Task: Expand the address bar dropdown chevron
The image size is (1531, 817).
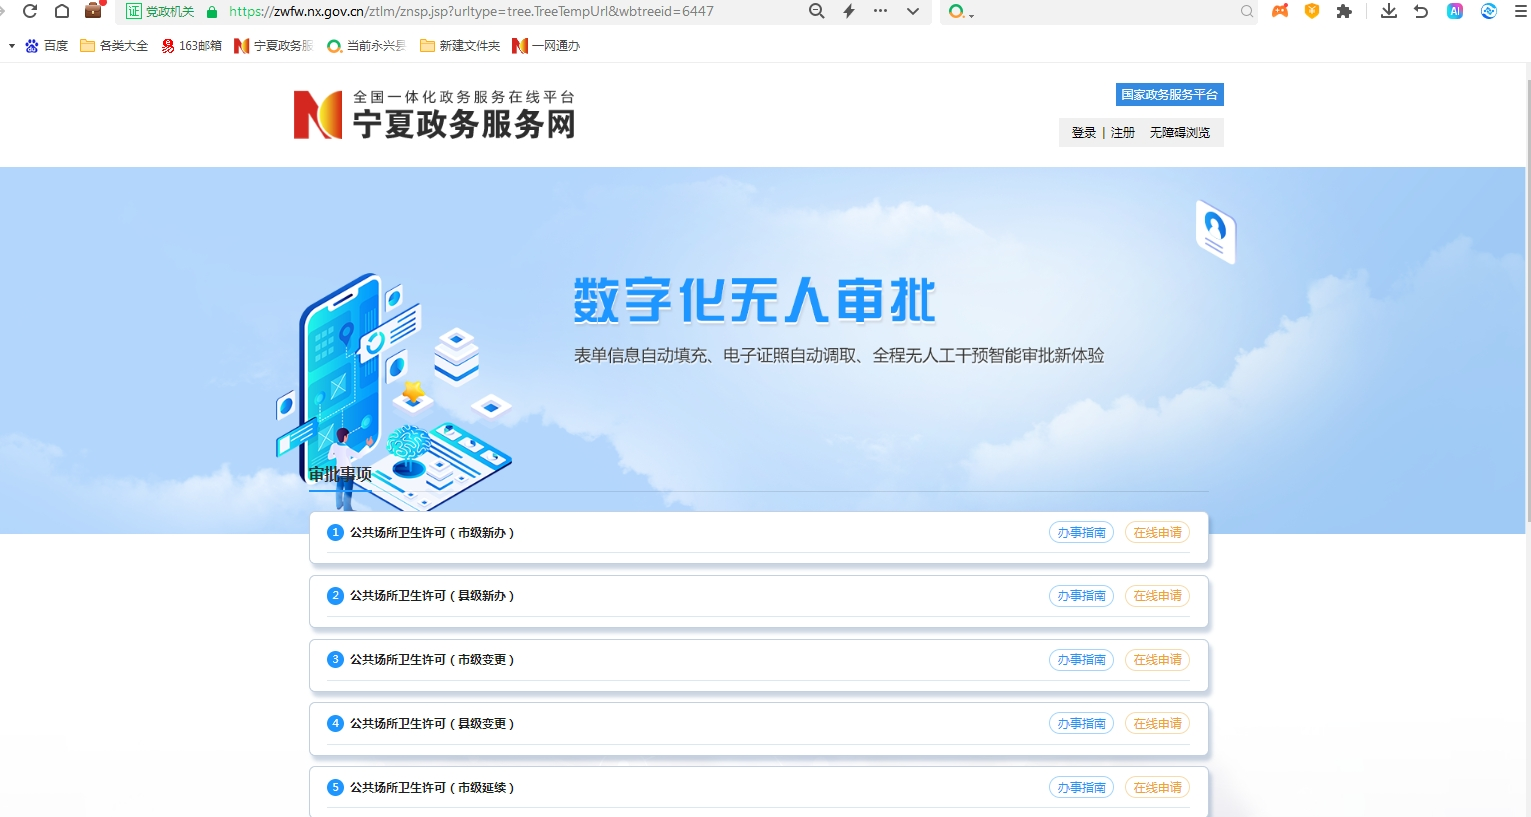Action: (x=912, y=11)
